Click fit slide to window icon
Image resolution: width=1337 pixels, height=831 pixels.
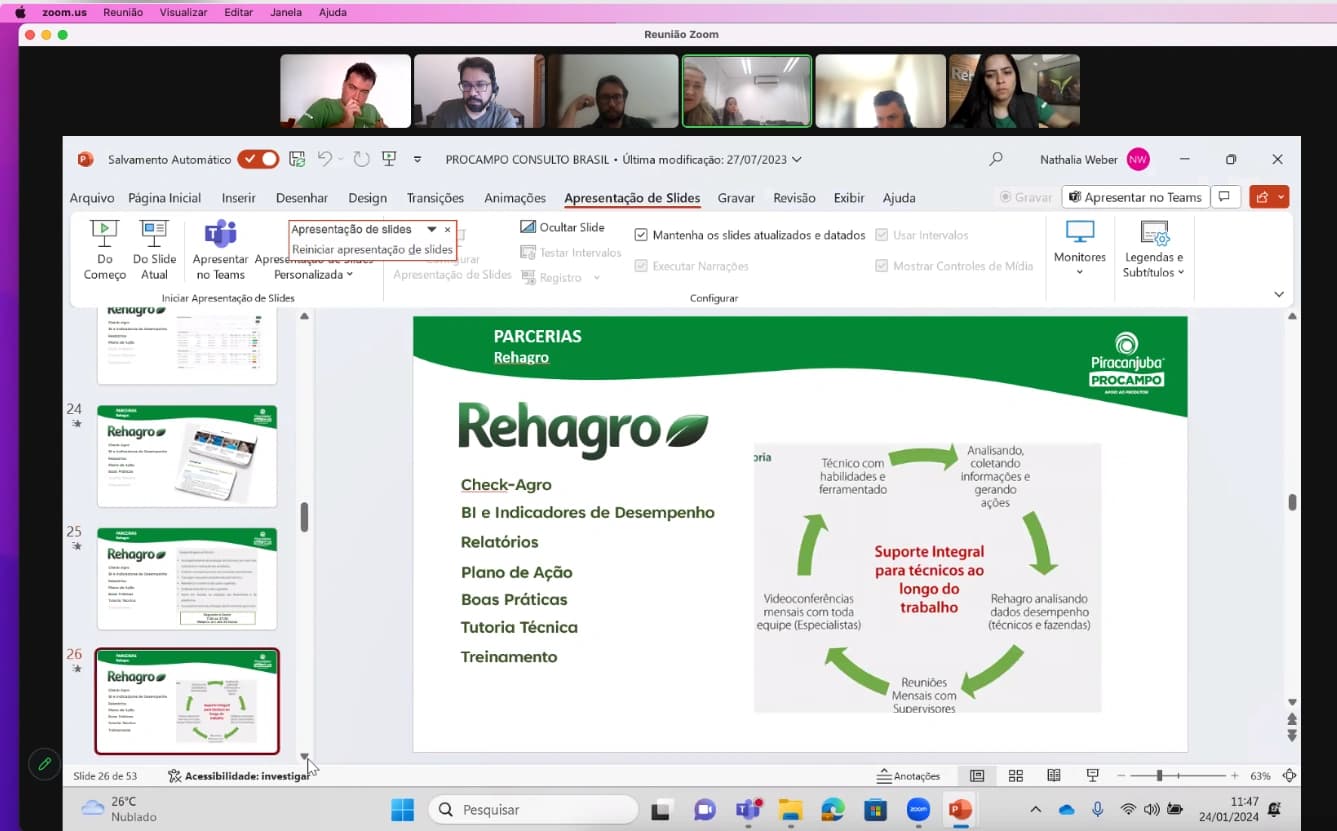click(1290, 776)
